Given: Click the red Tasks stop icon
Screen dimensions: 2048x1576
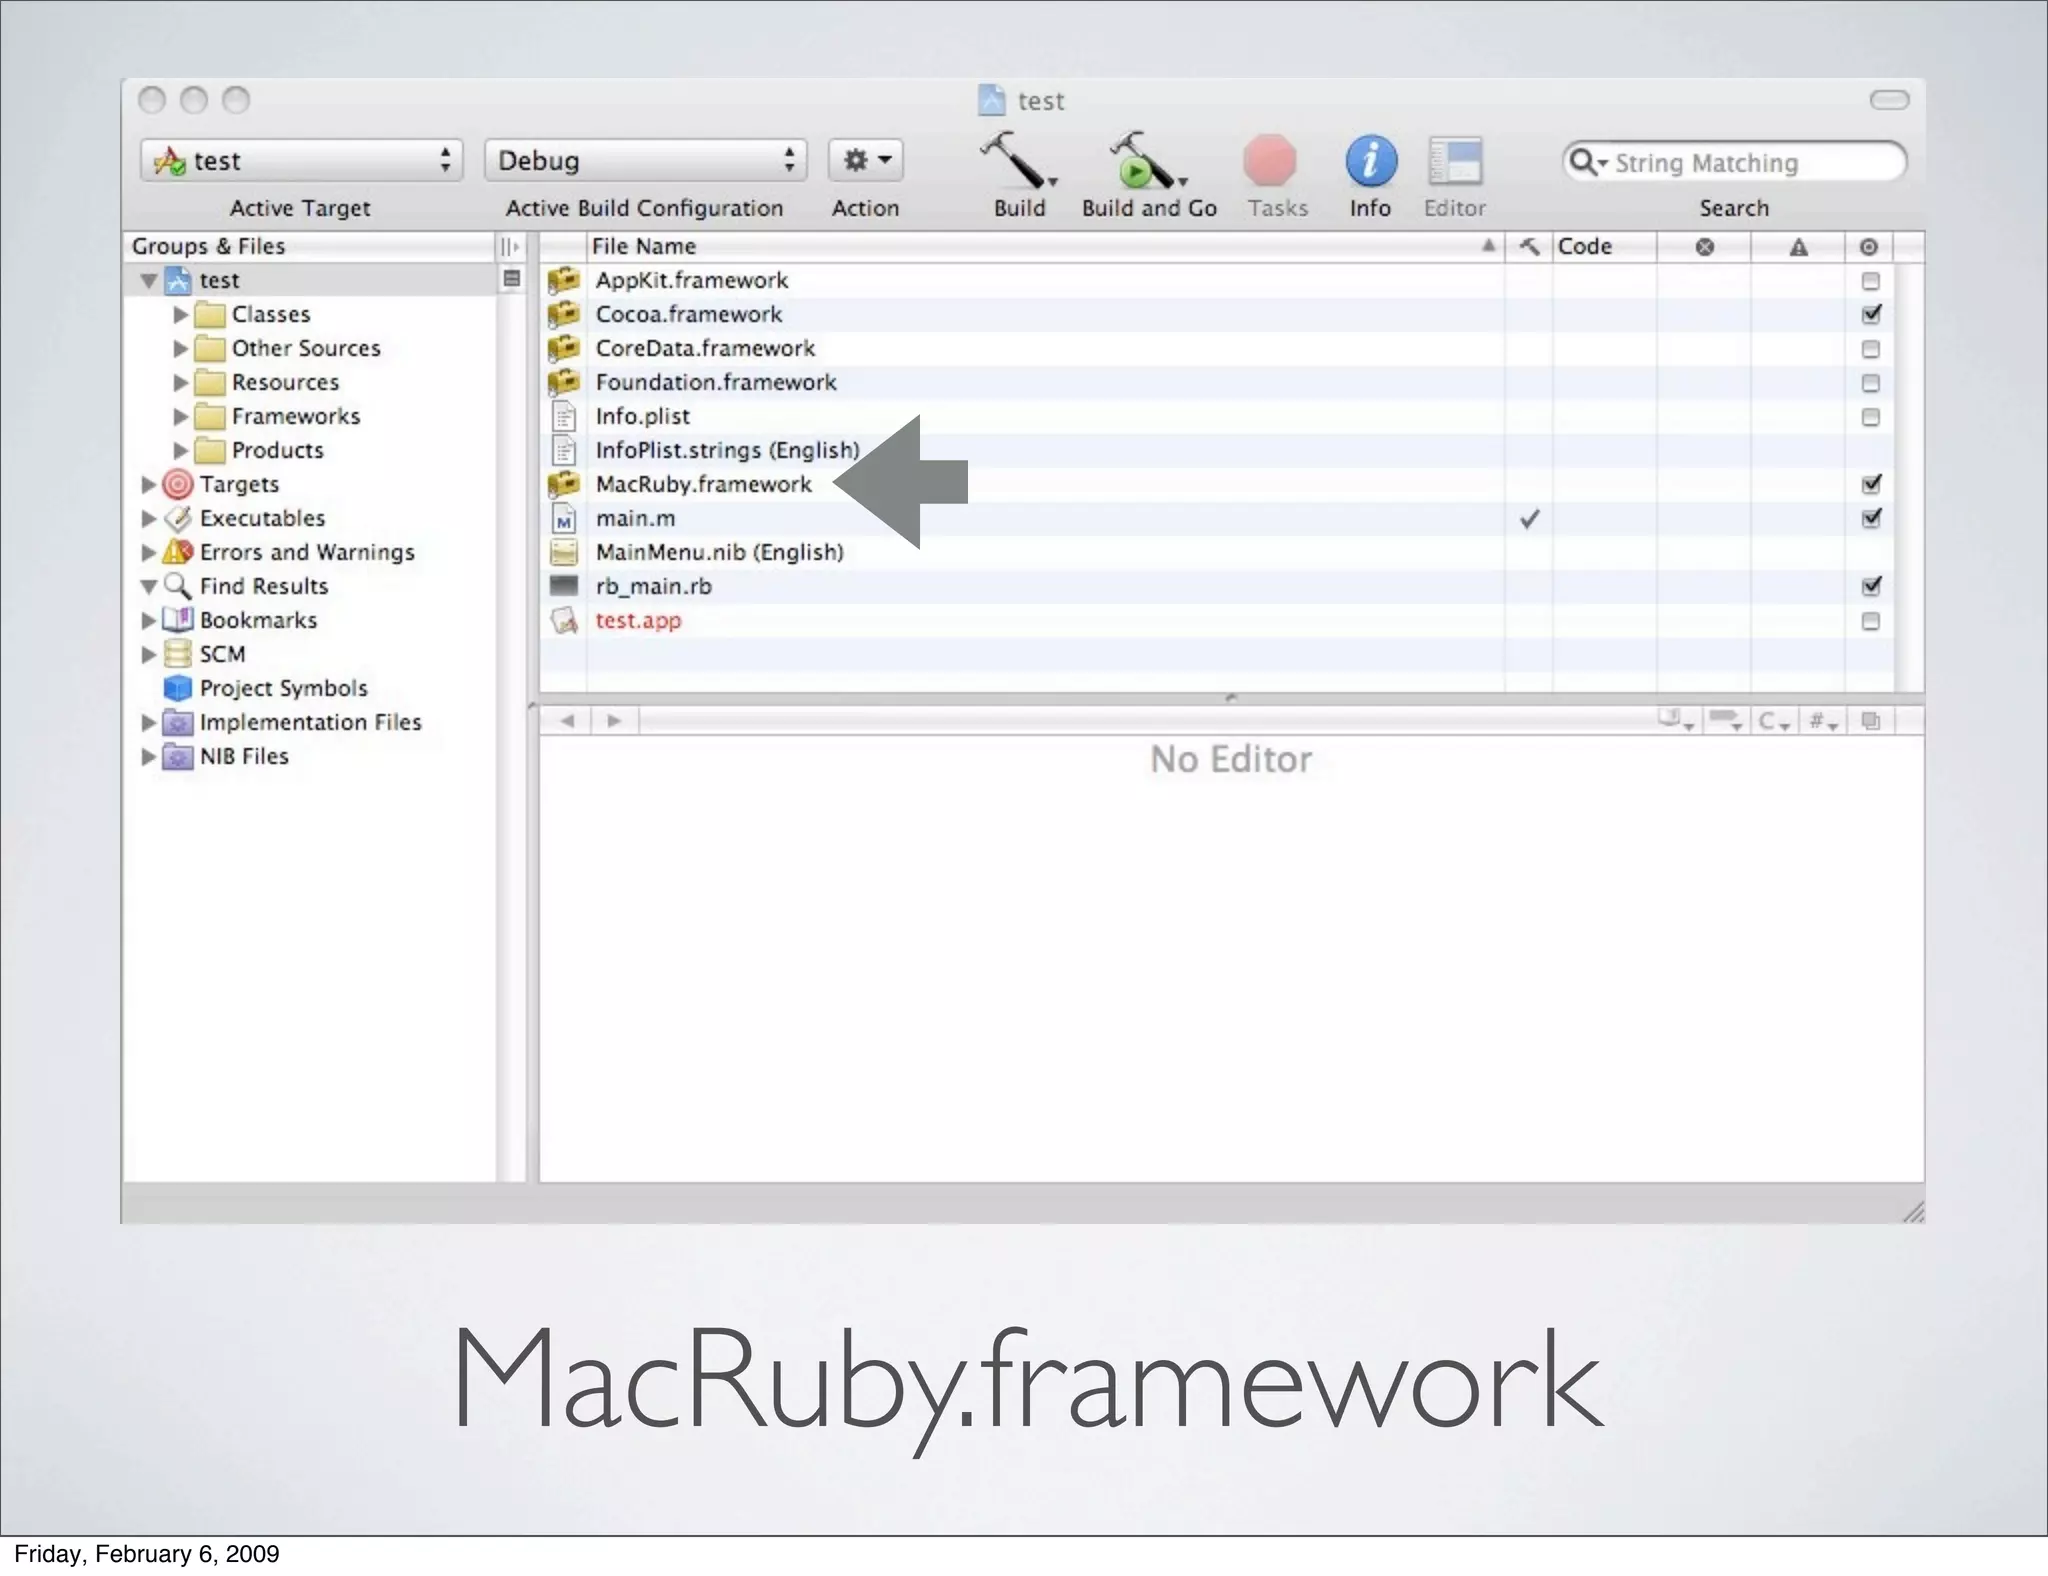Looking at the screenshot, I should pos(1270,161).
